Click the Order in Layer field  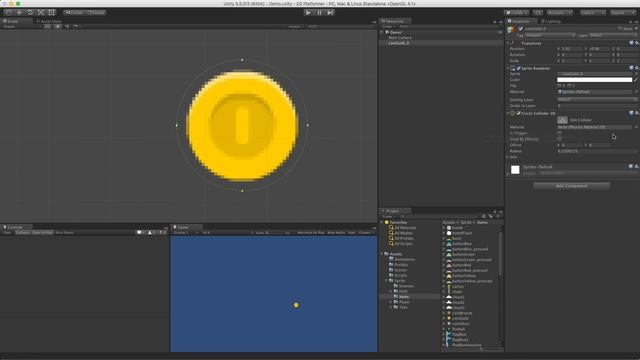[597, 106]
